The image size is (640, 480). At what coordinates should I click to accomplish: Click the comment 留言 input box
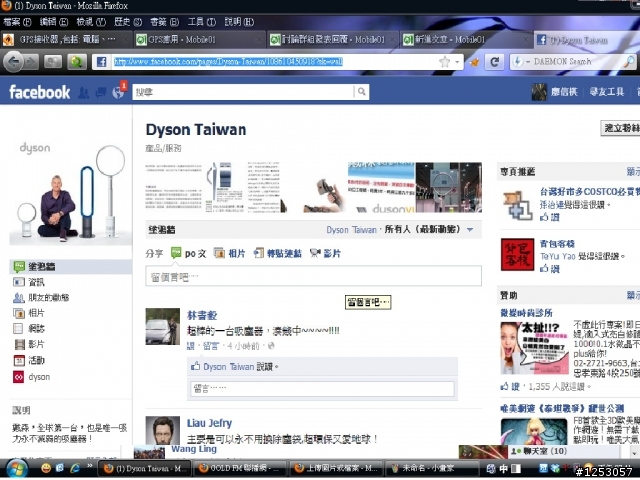(322, 389)
